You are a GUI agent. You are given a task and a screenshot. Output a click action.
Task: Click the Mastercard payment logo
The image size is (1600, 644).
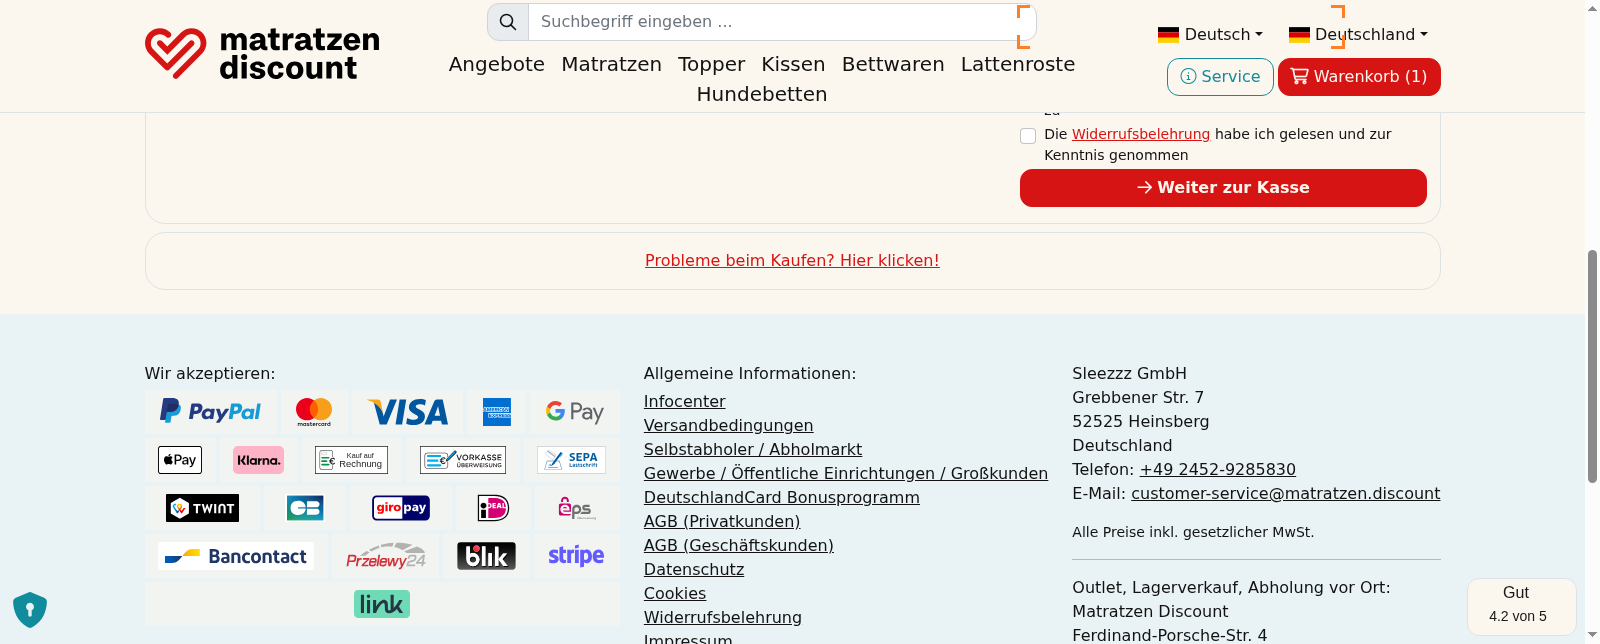pyautogui.click(x=314, y=411)
